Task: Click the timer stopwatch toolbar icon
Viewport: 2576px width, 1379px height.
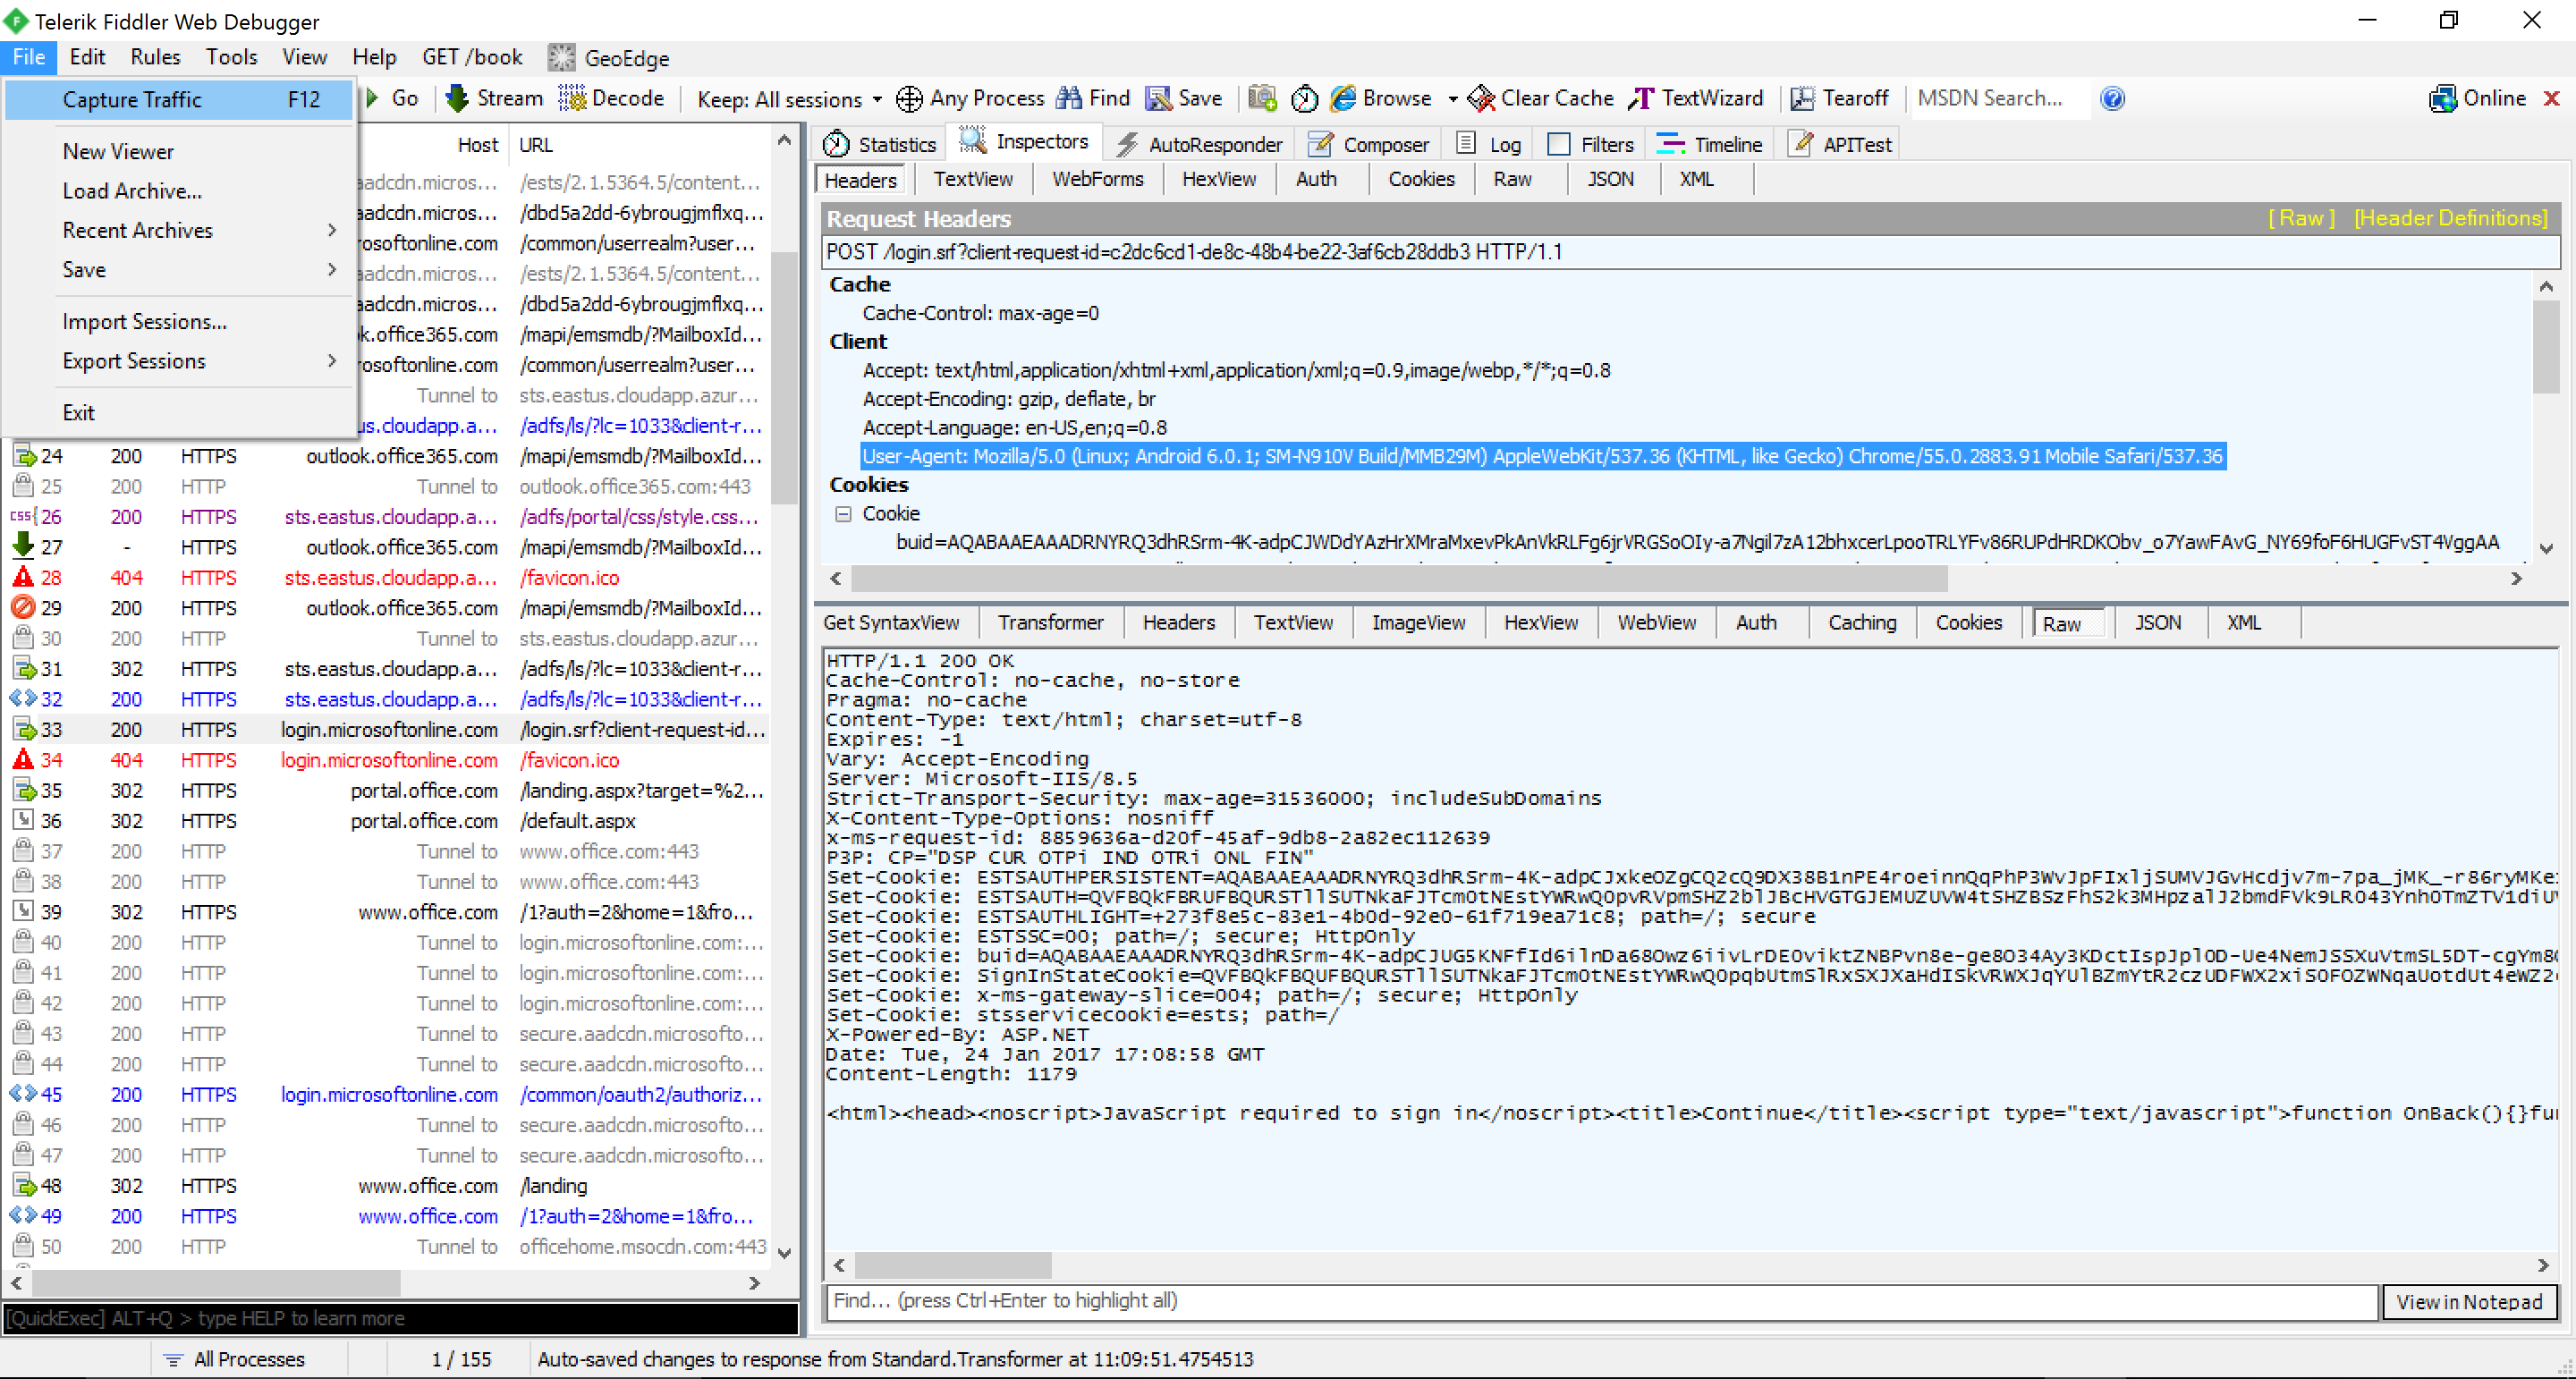Action: click(1304, 98)
